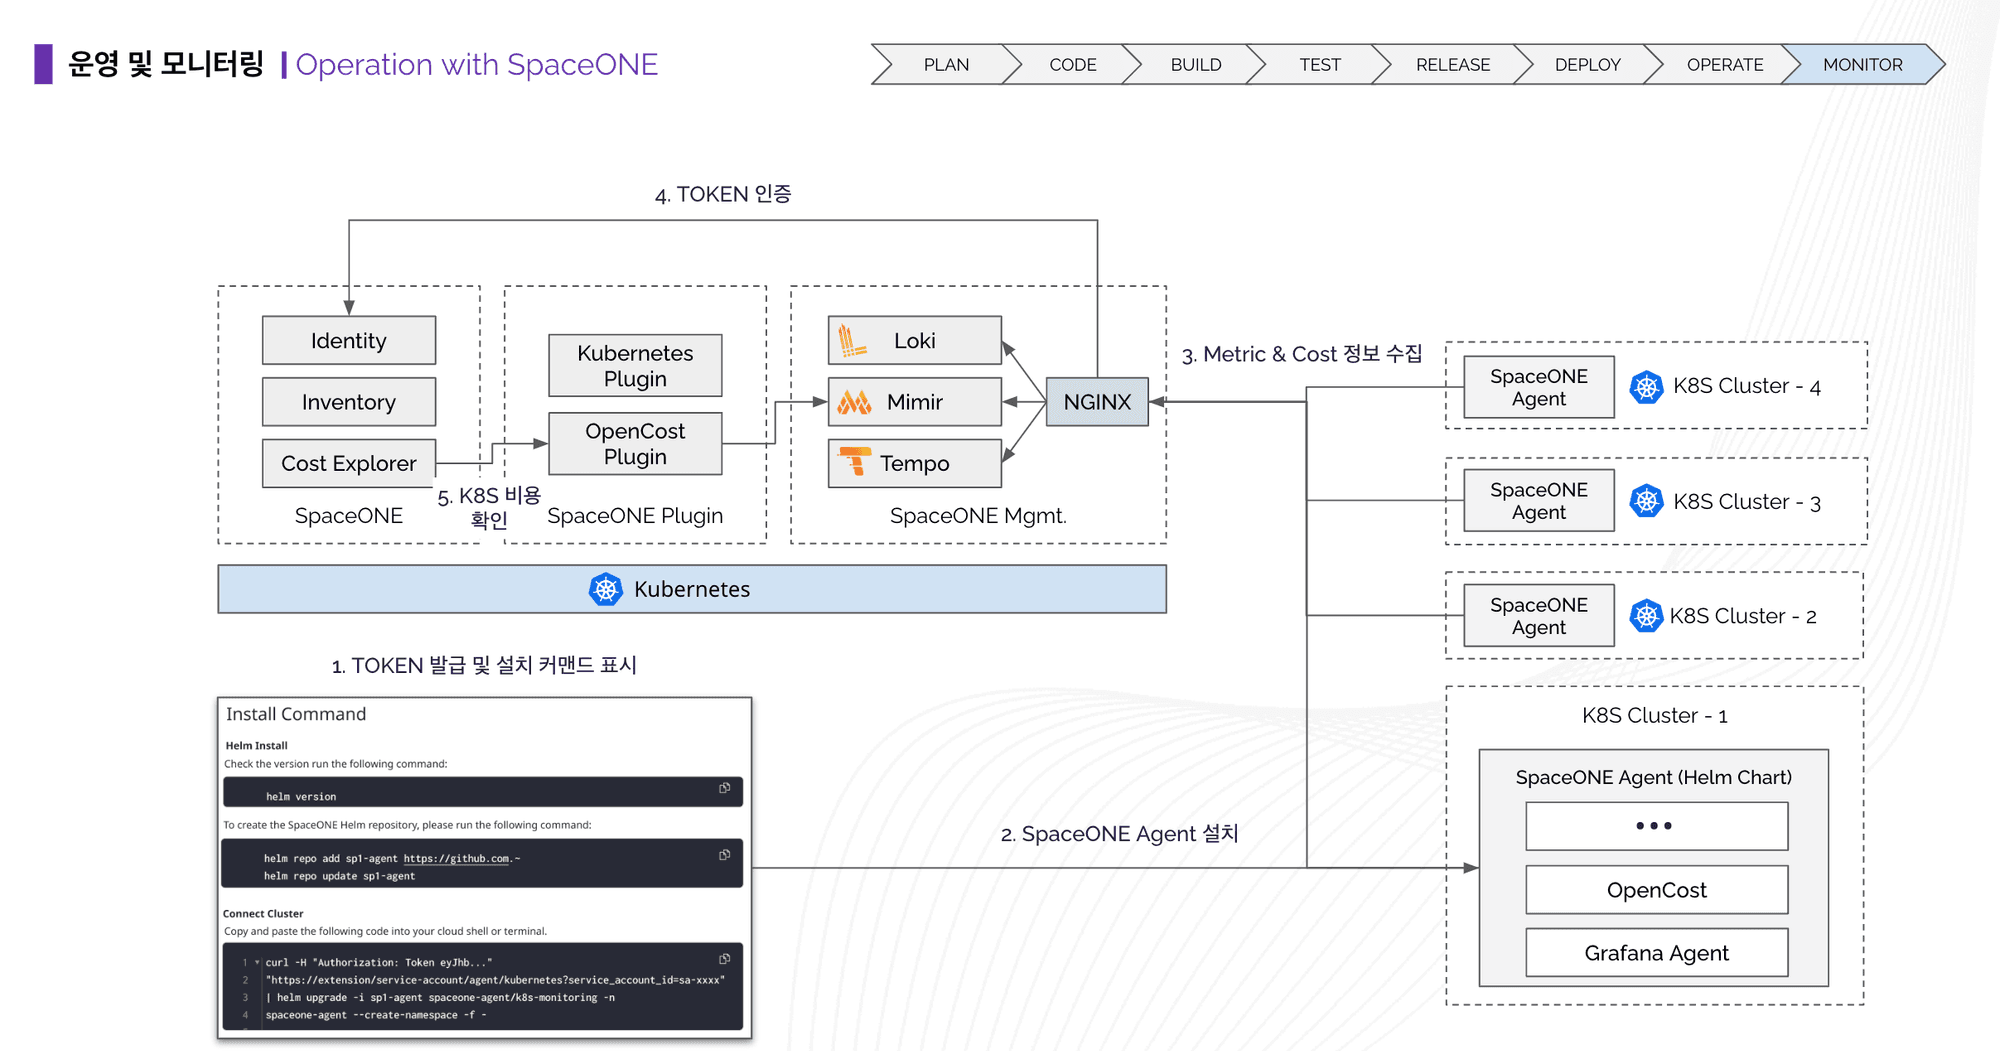The width and height of the screenshot is (2000, 1051).
Task: Select the BUILD pipeline stage
Action: [1196, 64]
